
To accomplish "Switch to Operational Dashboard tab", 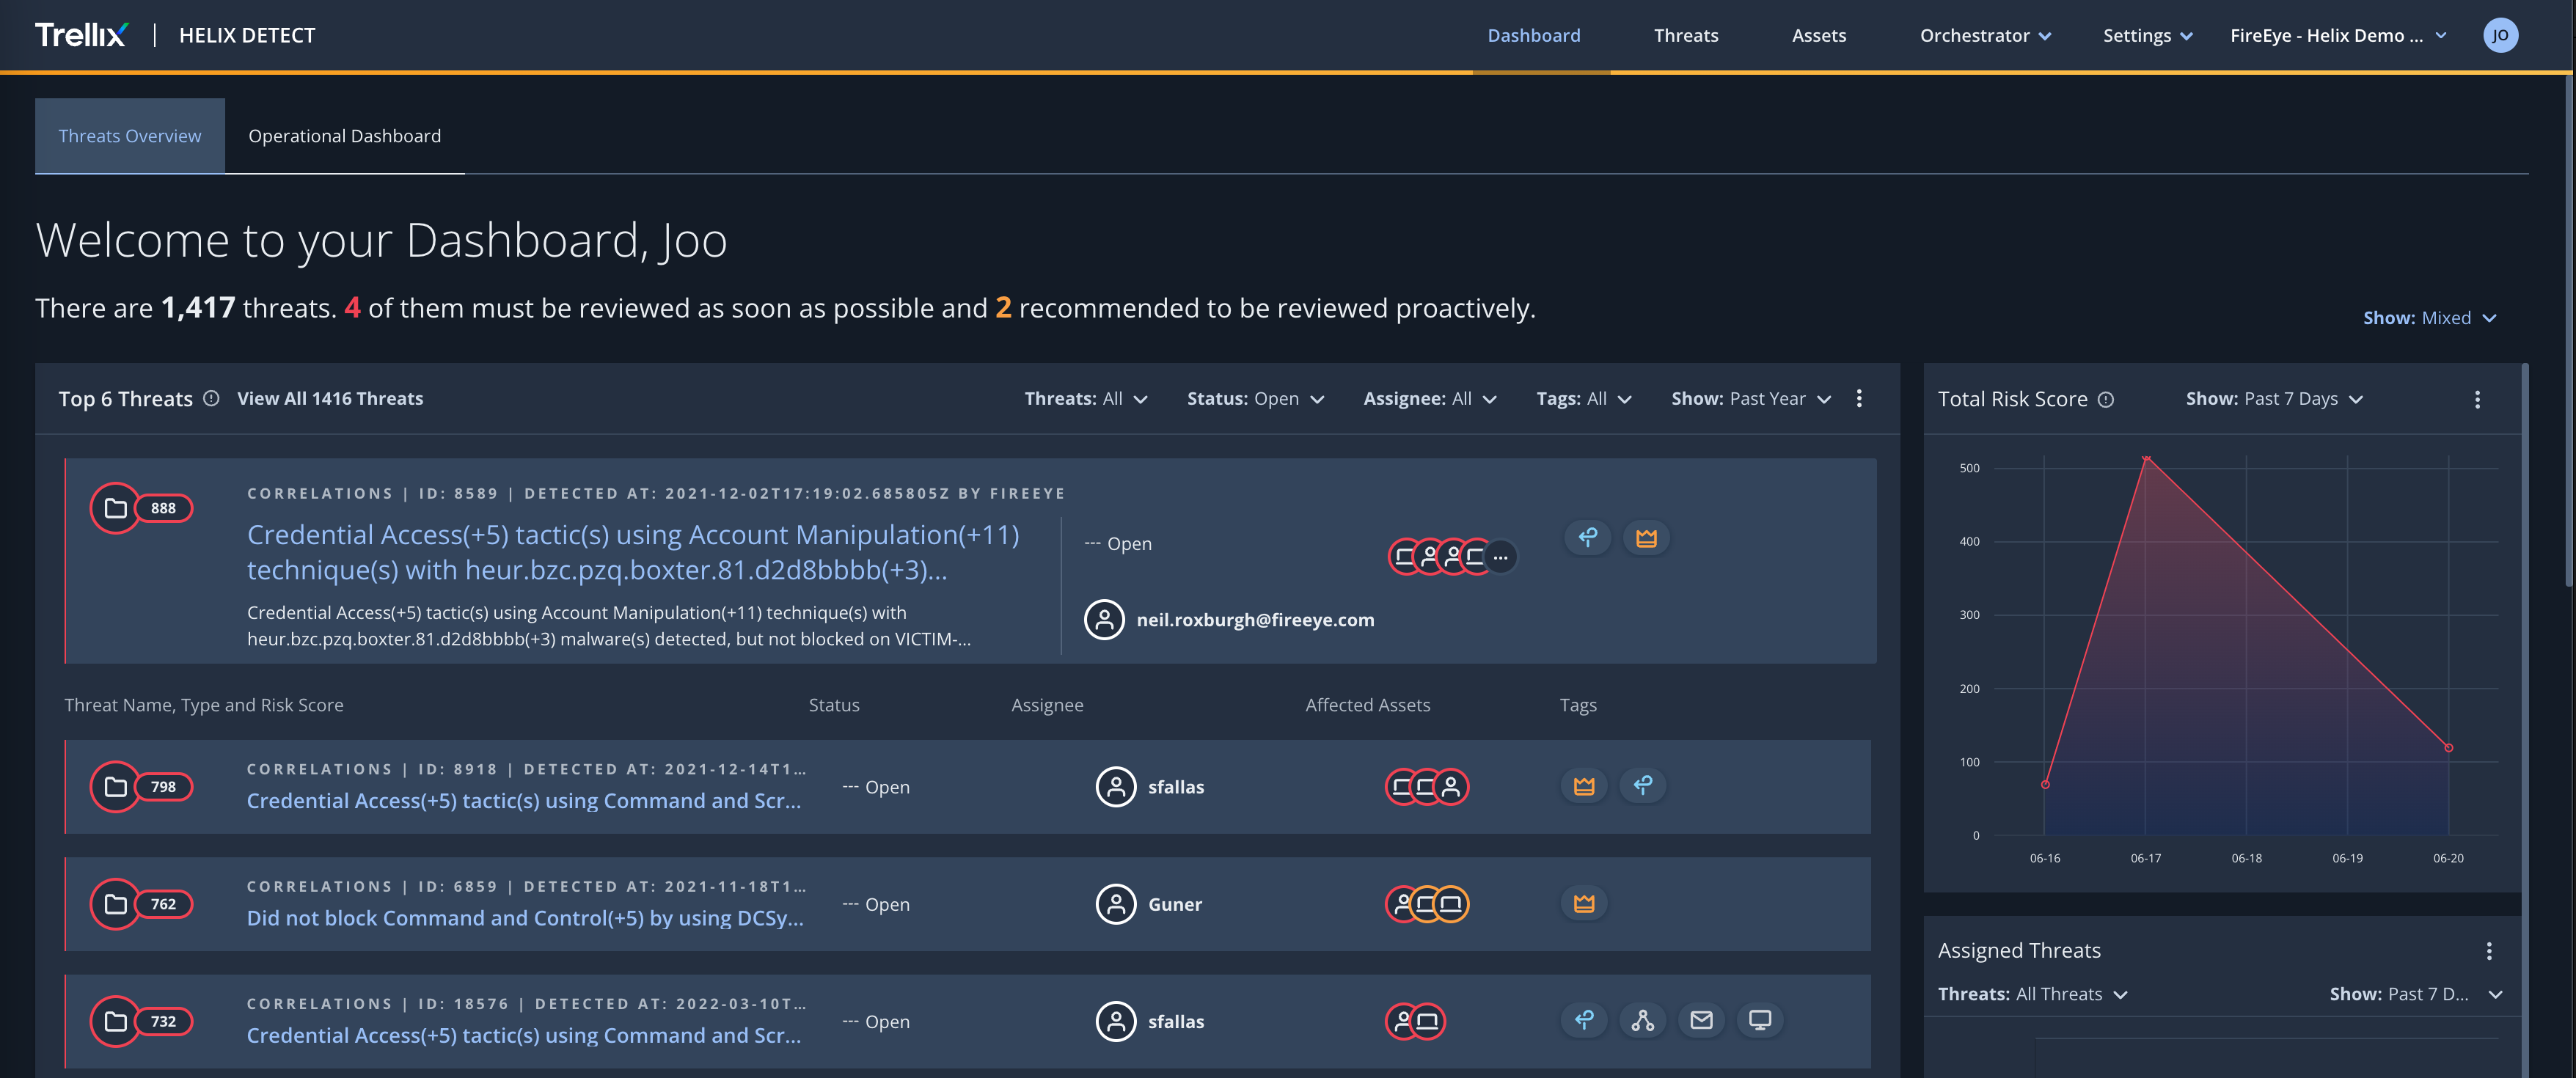I will click(344, 136).
